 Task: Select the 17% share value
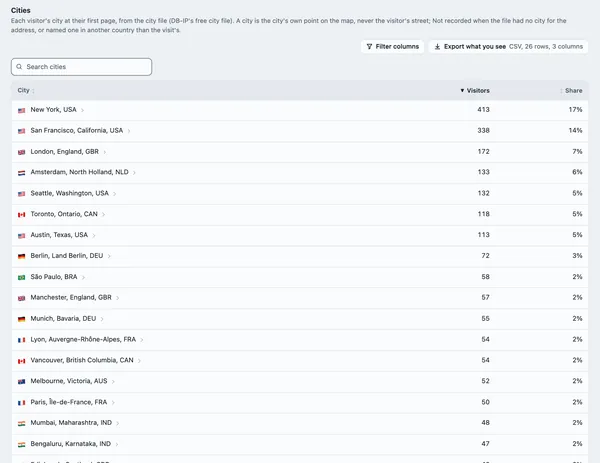click(x=576, y=109)
